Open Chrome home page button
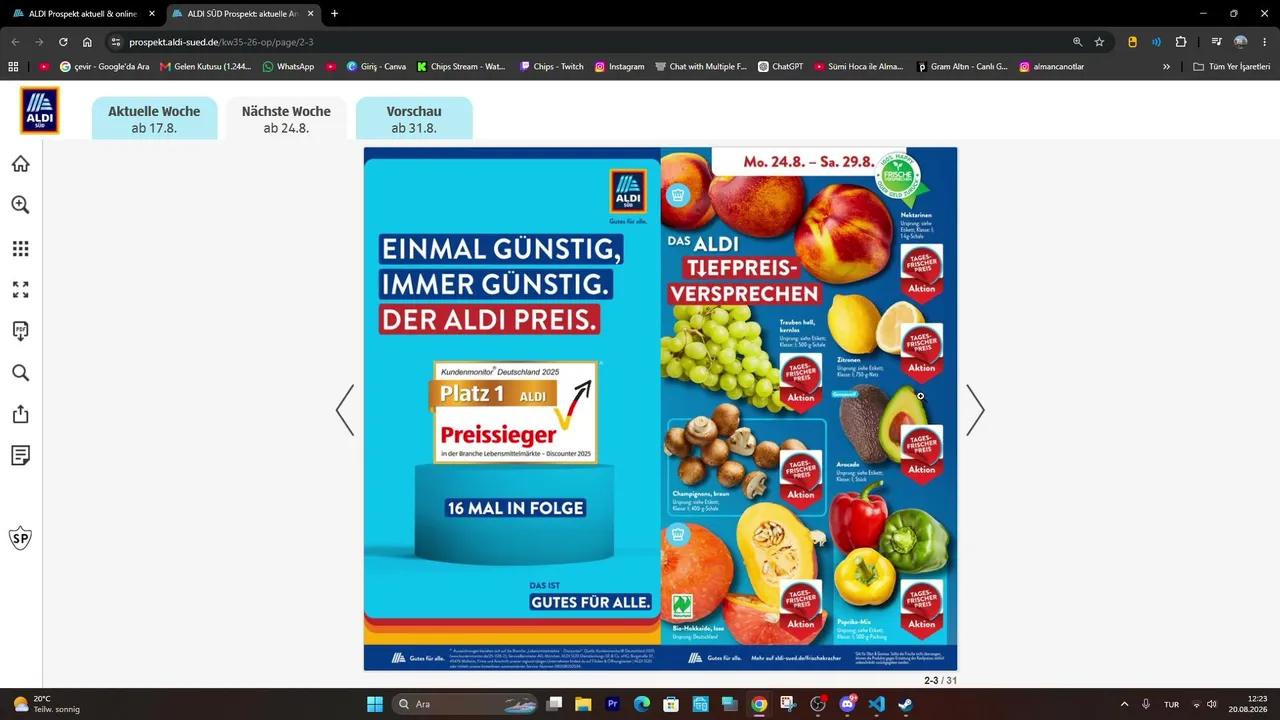The width and height of the screenshot is (1280, 720). pyautogui.click(x=87, y=42)
